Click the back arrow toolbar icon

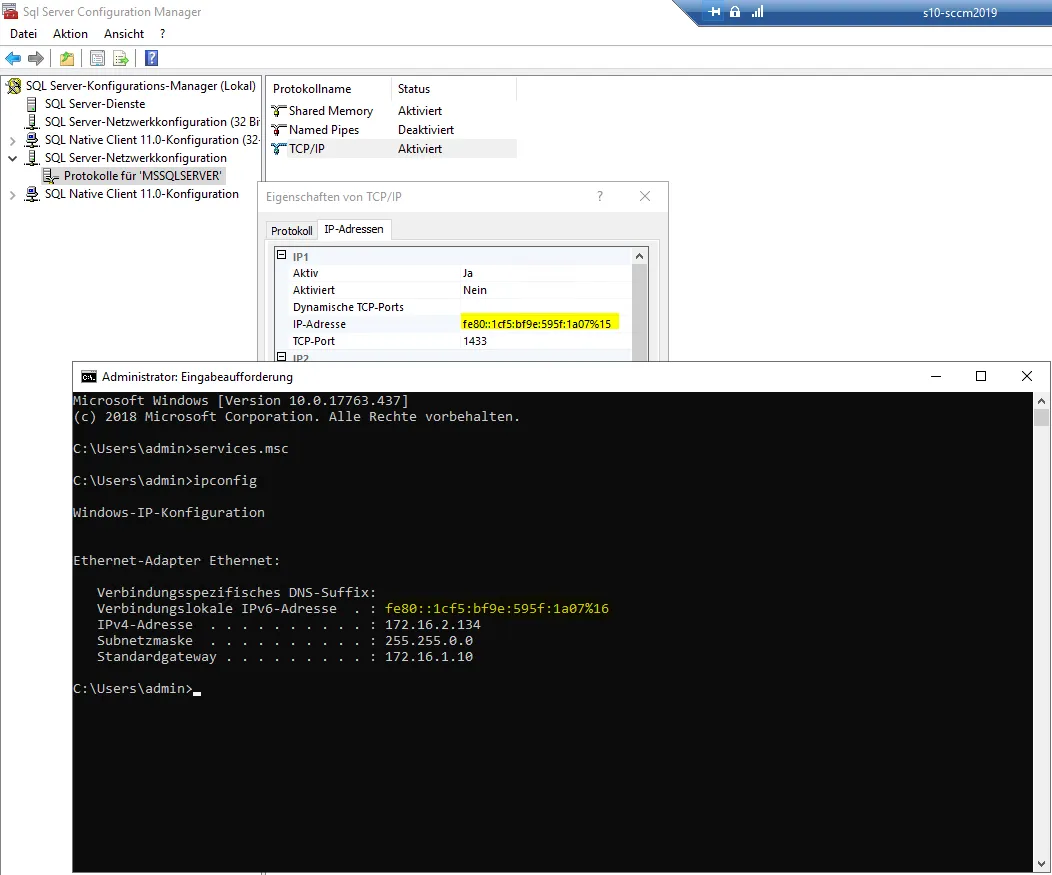[x=13, y=58]
